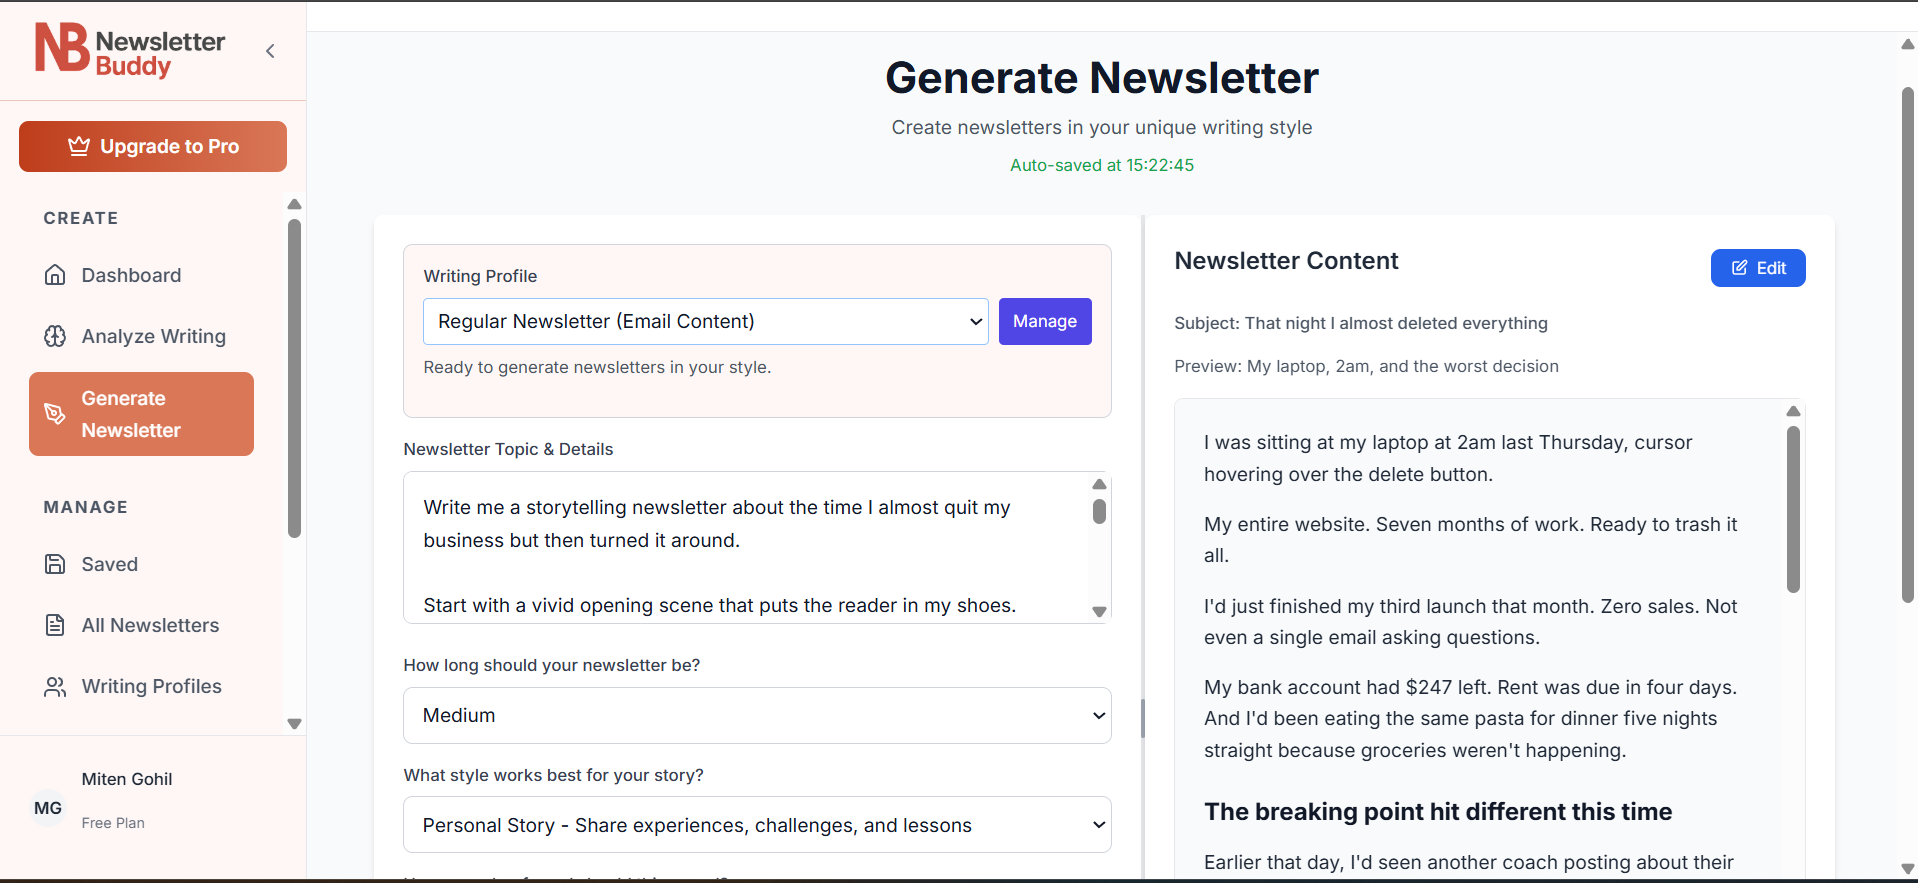Open the Personal Story style selector

pos(756,824)
